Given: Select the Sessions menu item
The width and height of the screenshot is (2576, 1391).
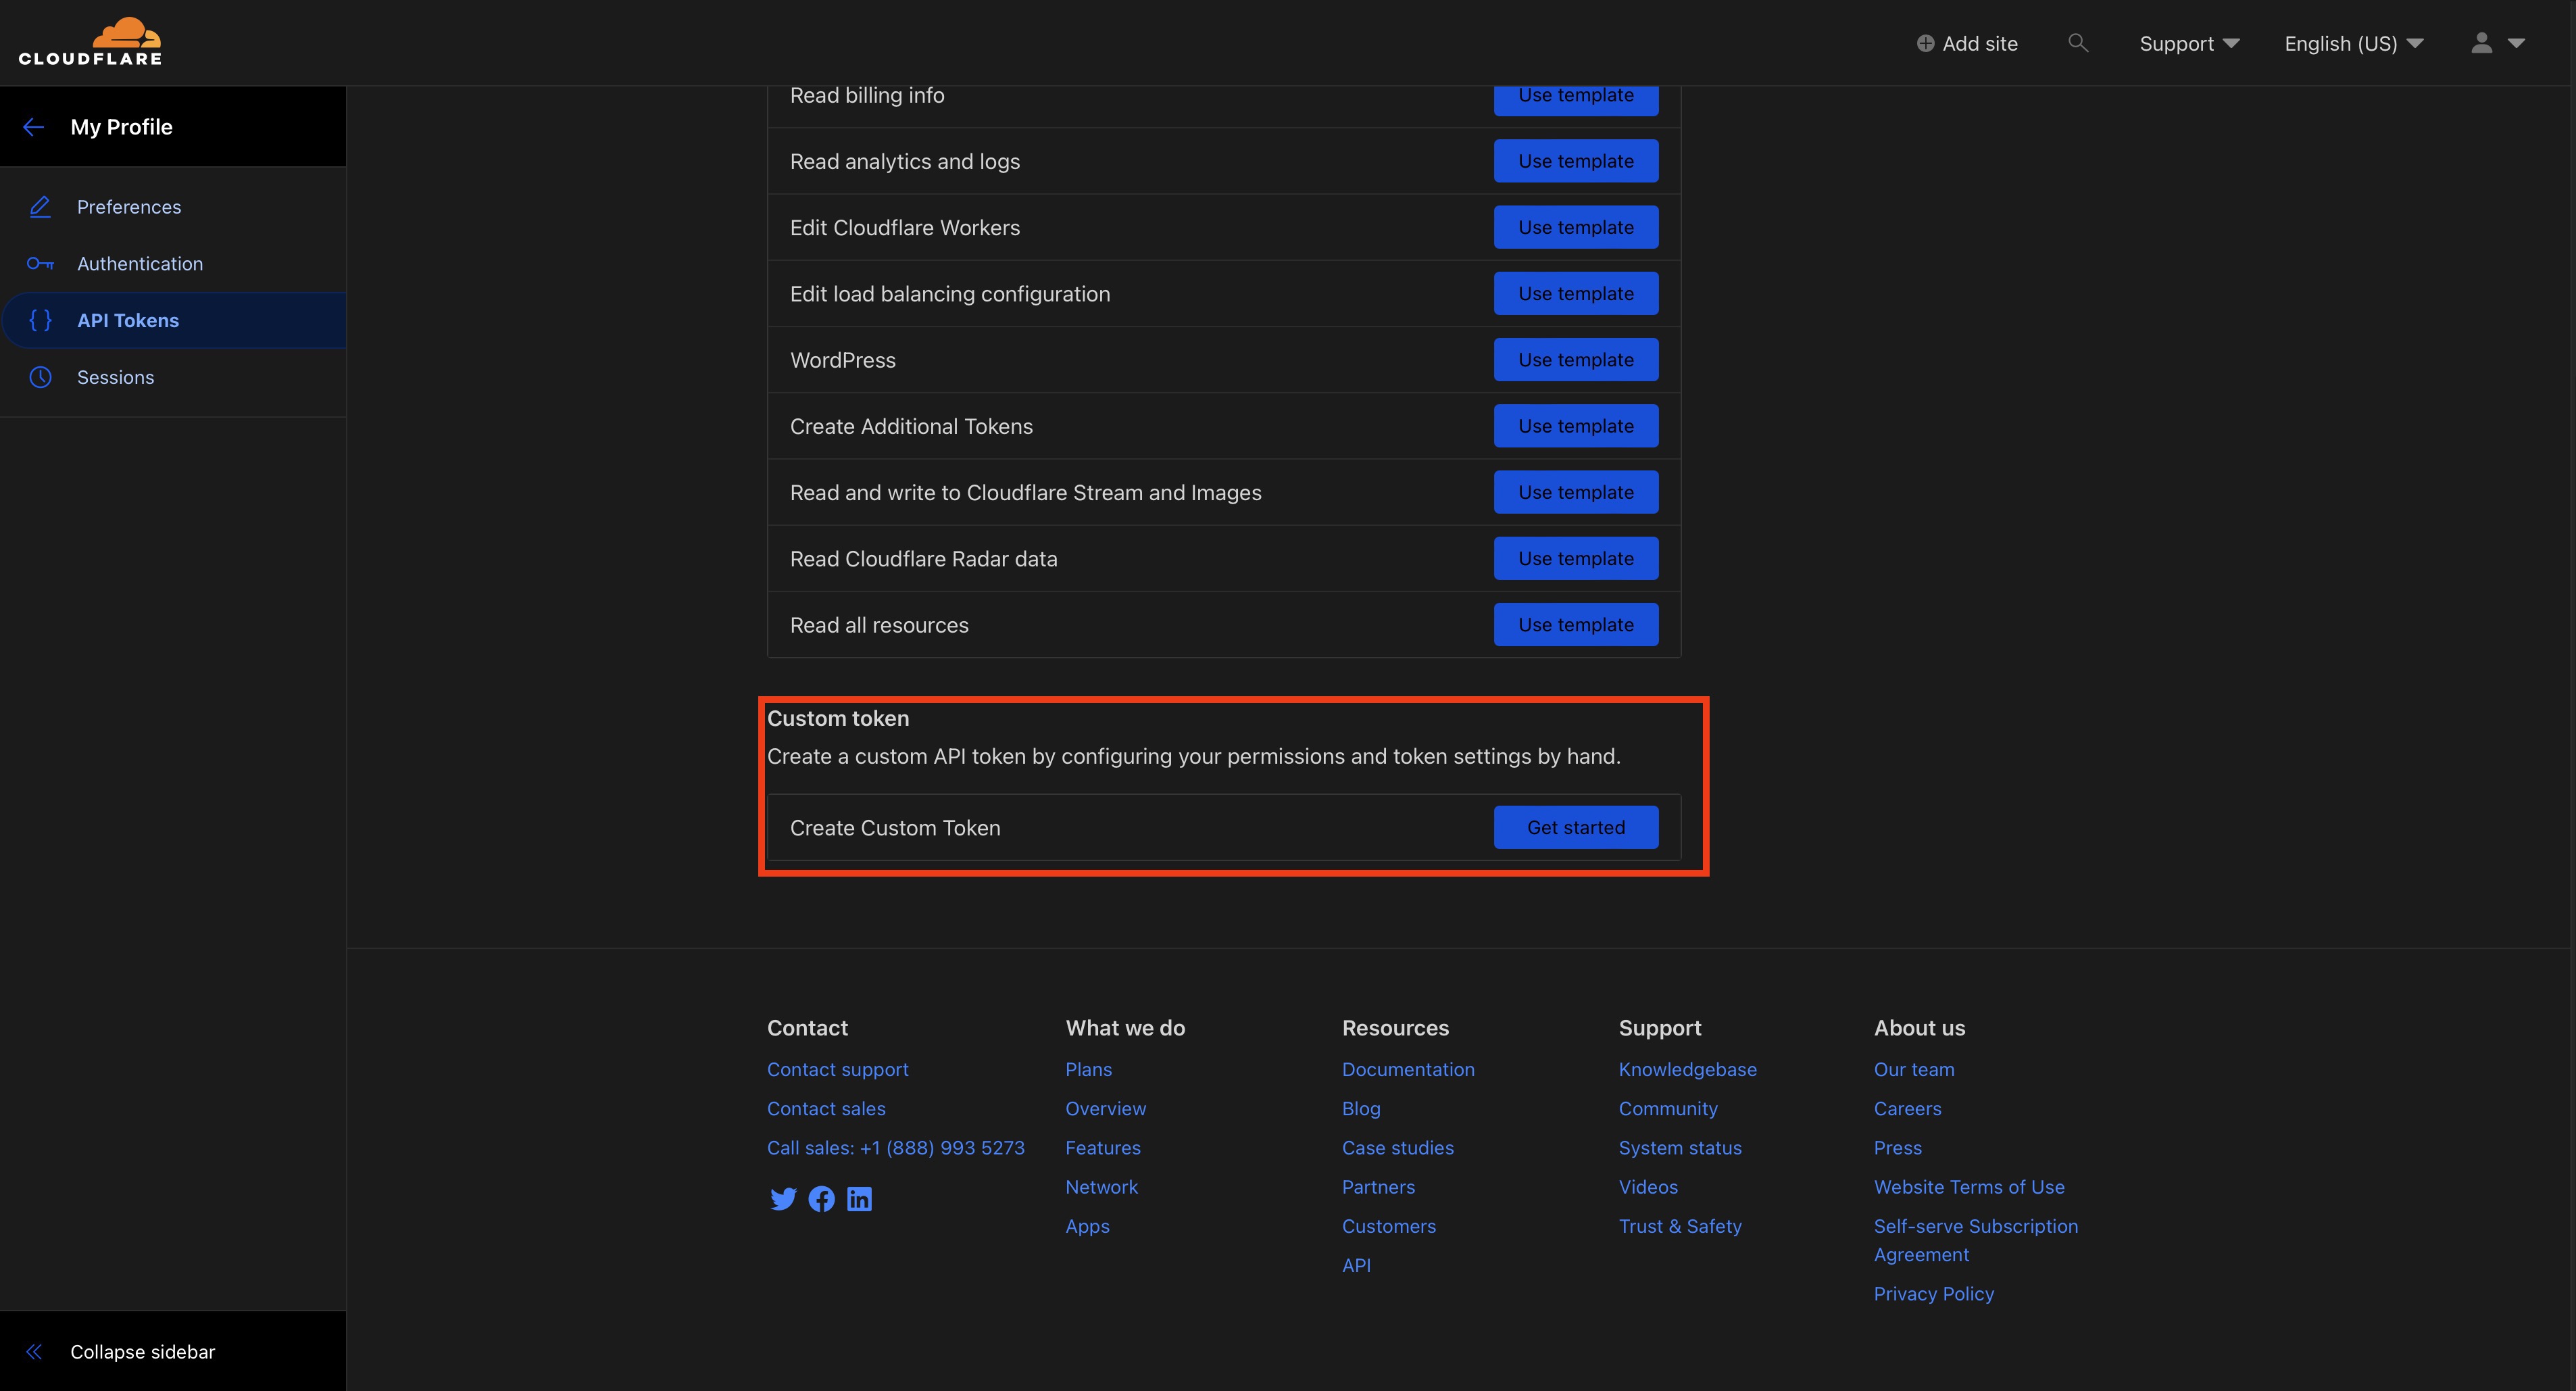Looking at the screenshot, I should pyautogui.click(x=115, y=375).
